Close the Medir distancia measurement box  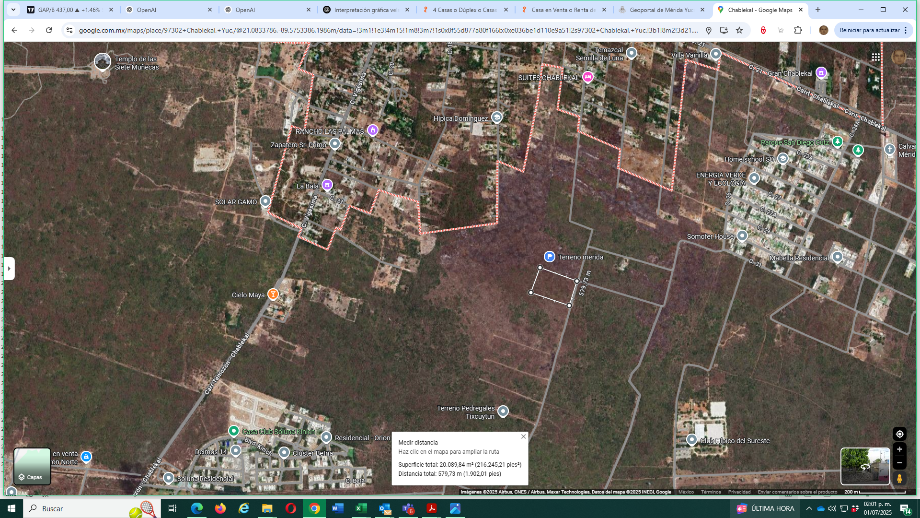tap(523, 436)
